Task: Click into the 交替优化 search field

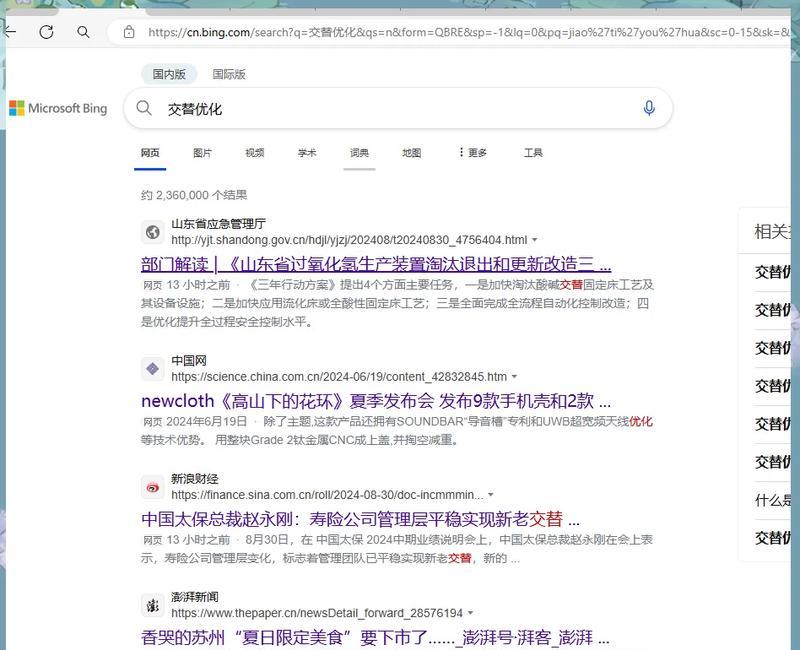Action: click(x=398, y=109)
